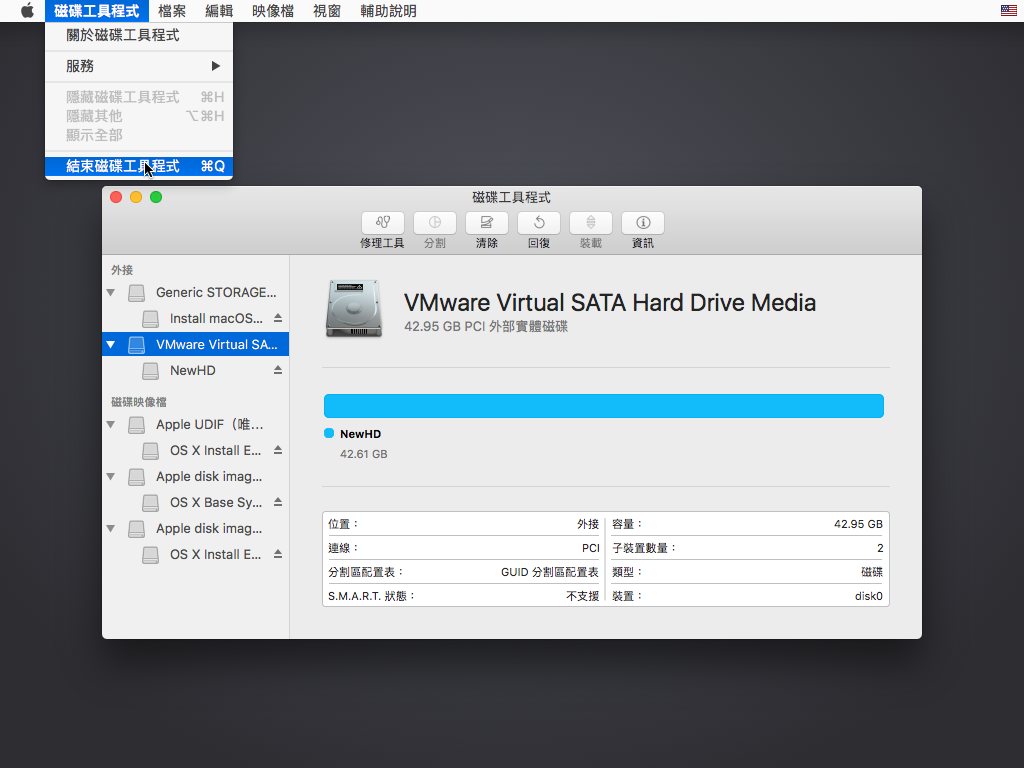This screenshot has height=768, width=1024.
Task: Select NewHD volume in sidebar
Action: 195,370
